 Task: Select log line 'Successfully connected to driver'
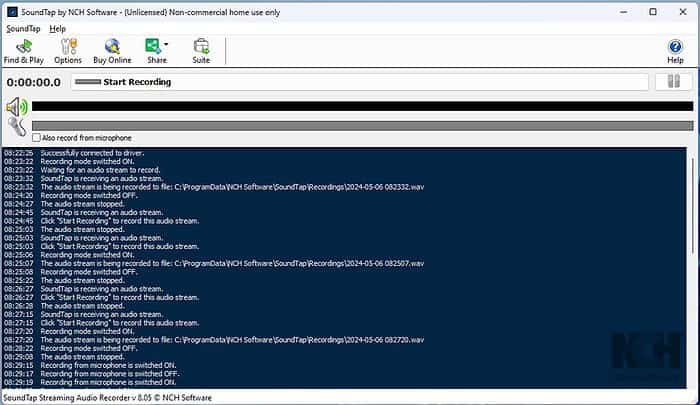coord(92,153)
